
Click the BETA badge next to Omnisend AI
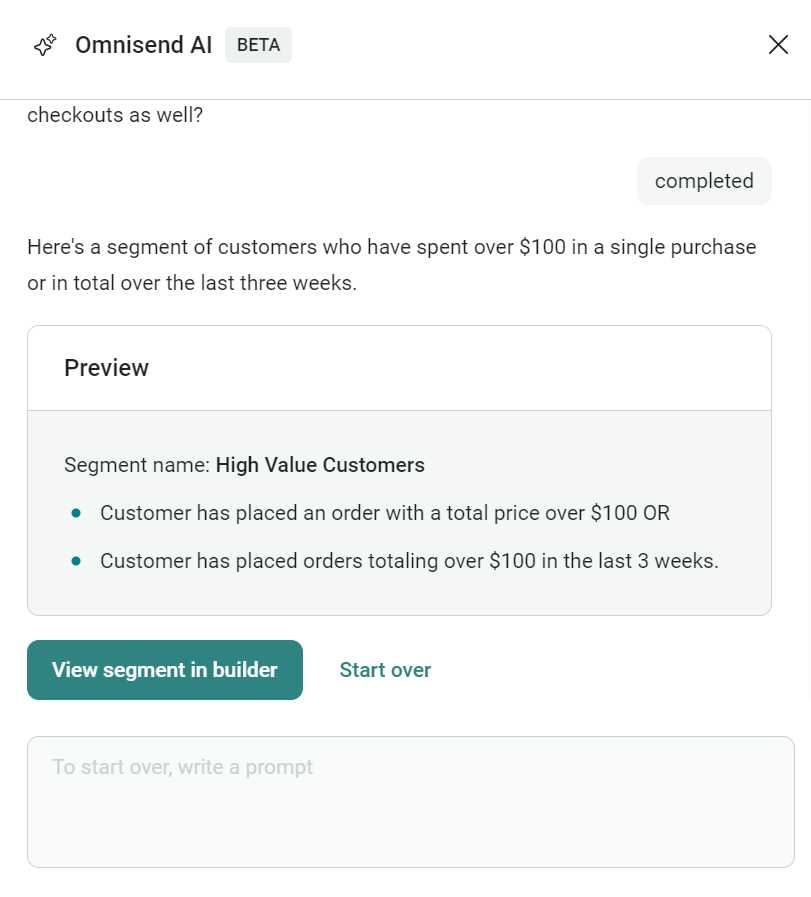tap(257, 45)
